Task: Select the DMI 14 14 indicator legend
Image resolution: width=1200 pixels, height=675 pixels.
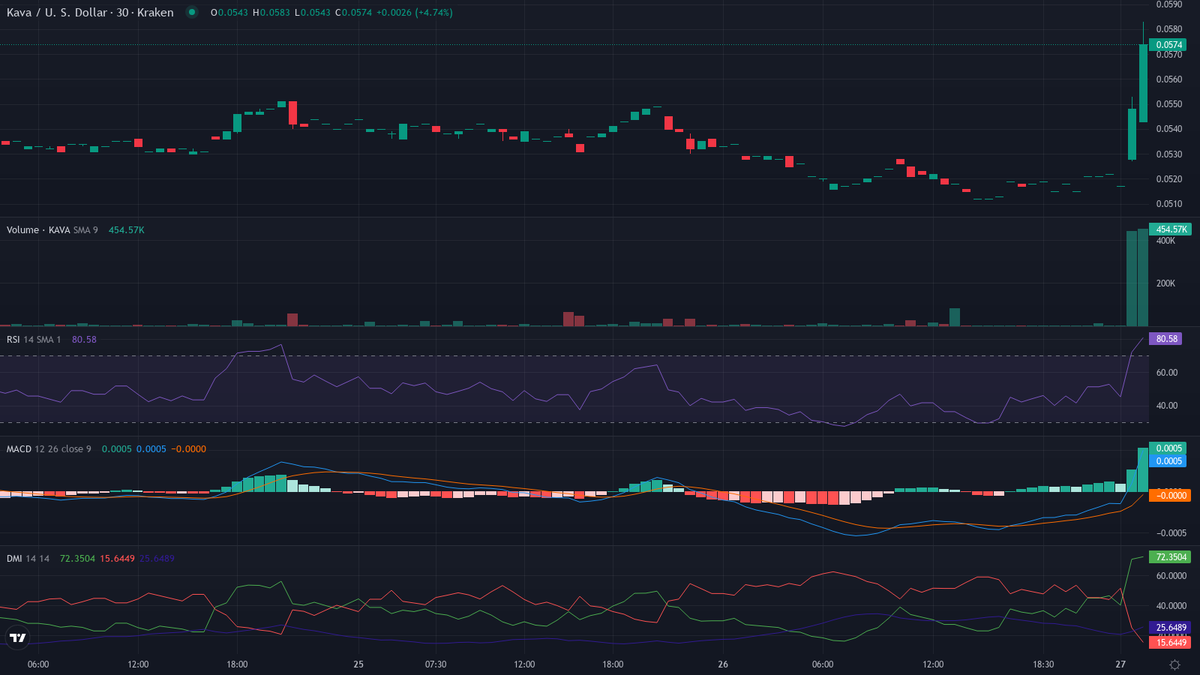Action: (30, 558)
